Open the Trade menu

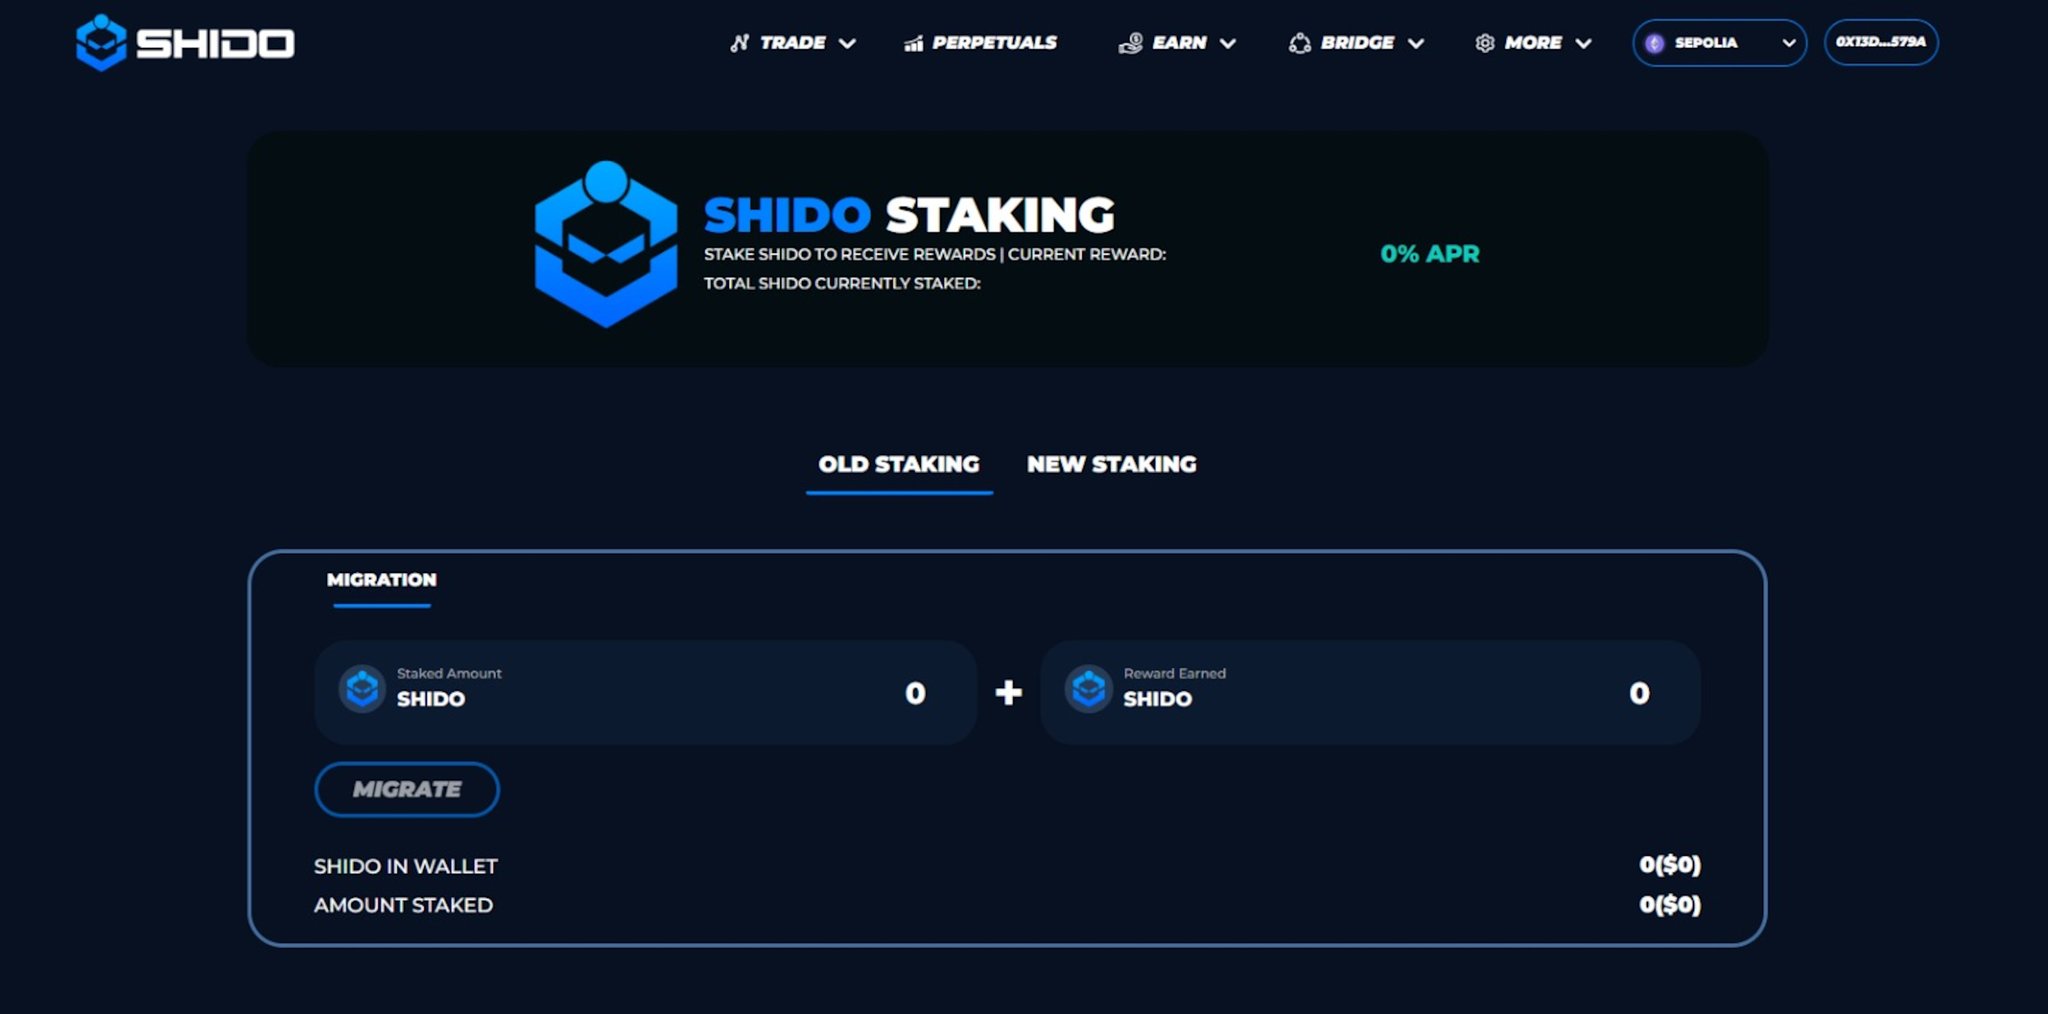[x=792, y=43]
